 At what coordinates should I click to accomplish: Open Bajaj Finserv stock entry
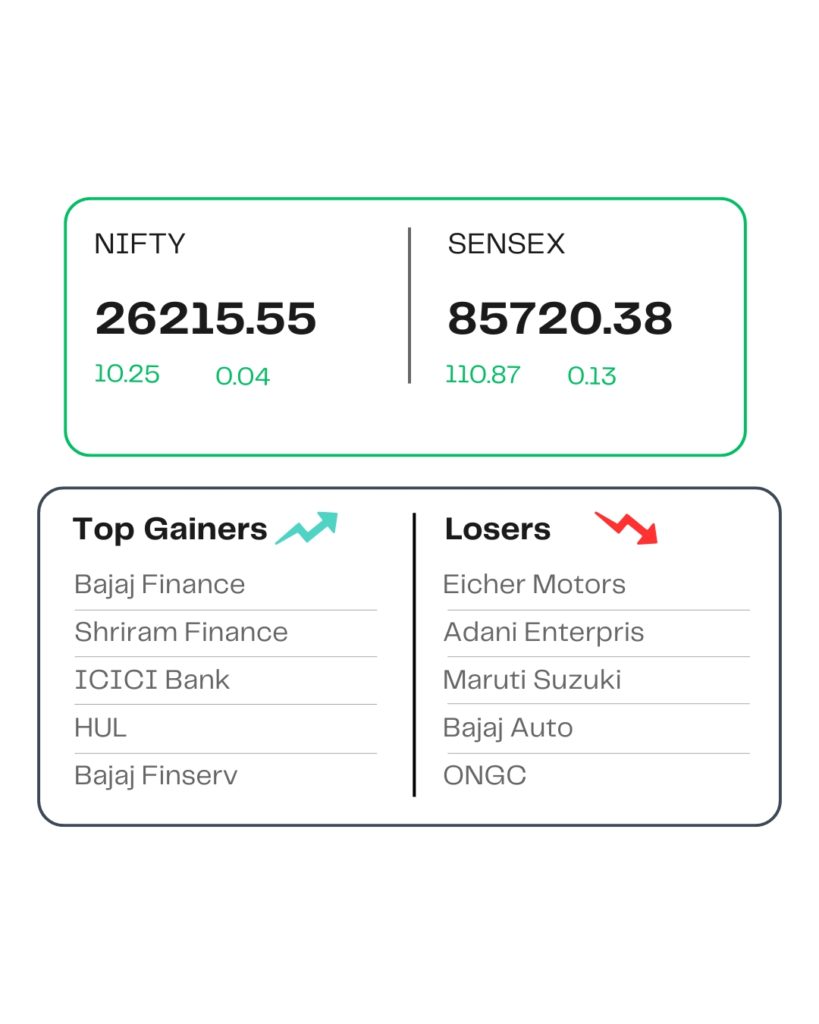click(x=156, y=776)
